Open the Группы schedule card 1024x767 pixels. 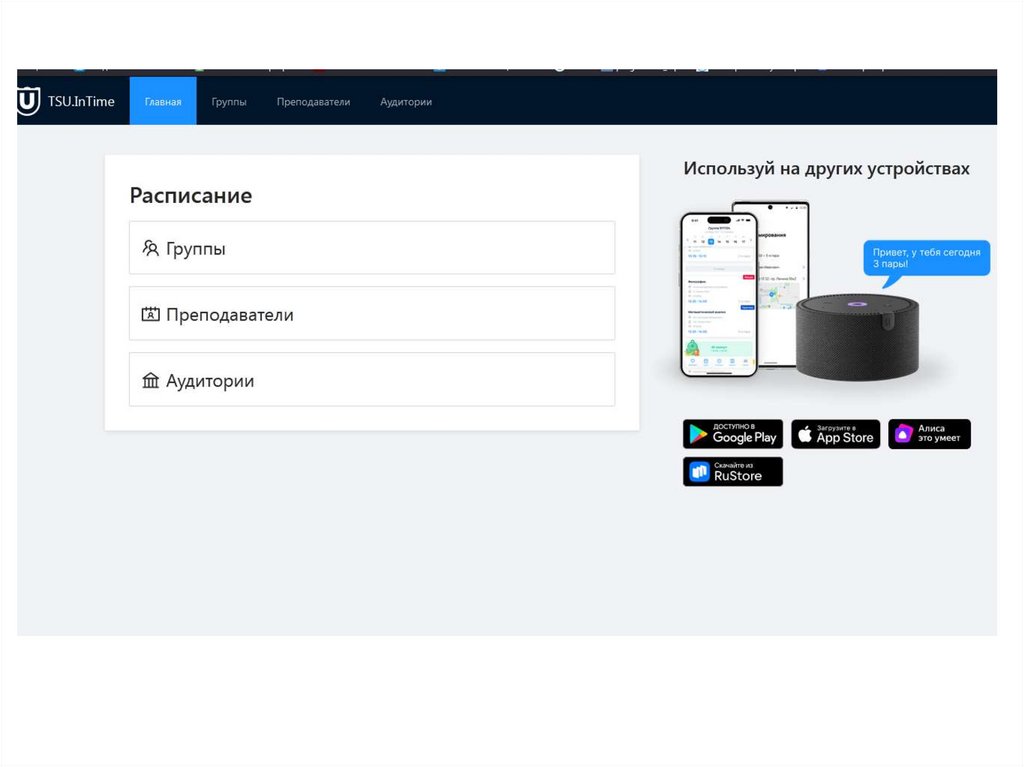[x=372, y=248]
